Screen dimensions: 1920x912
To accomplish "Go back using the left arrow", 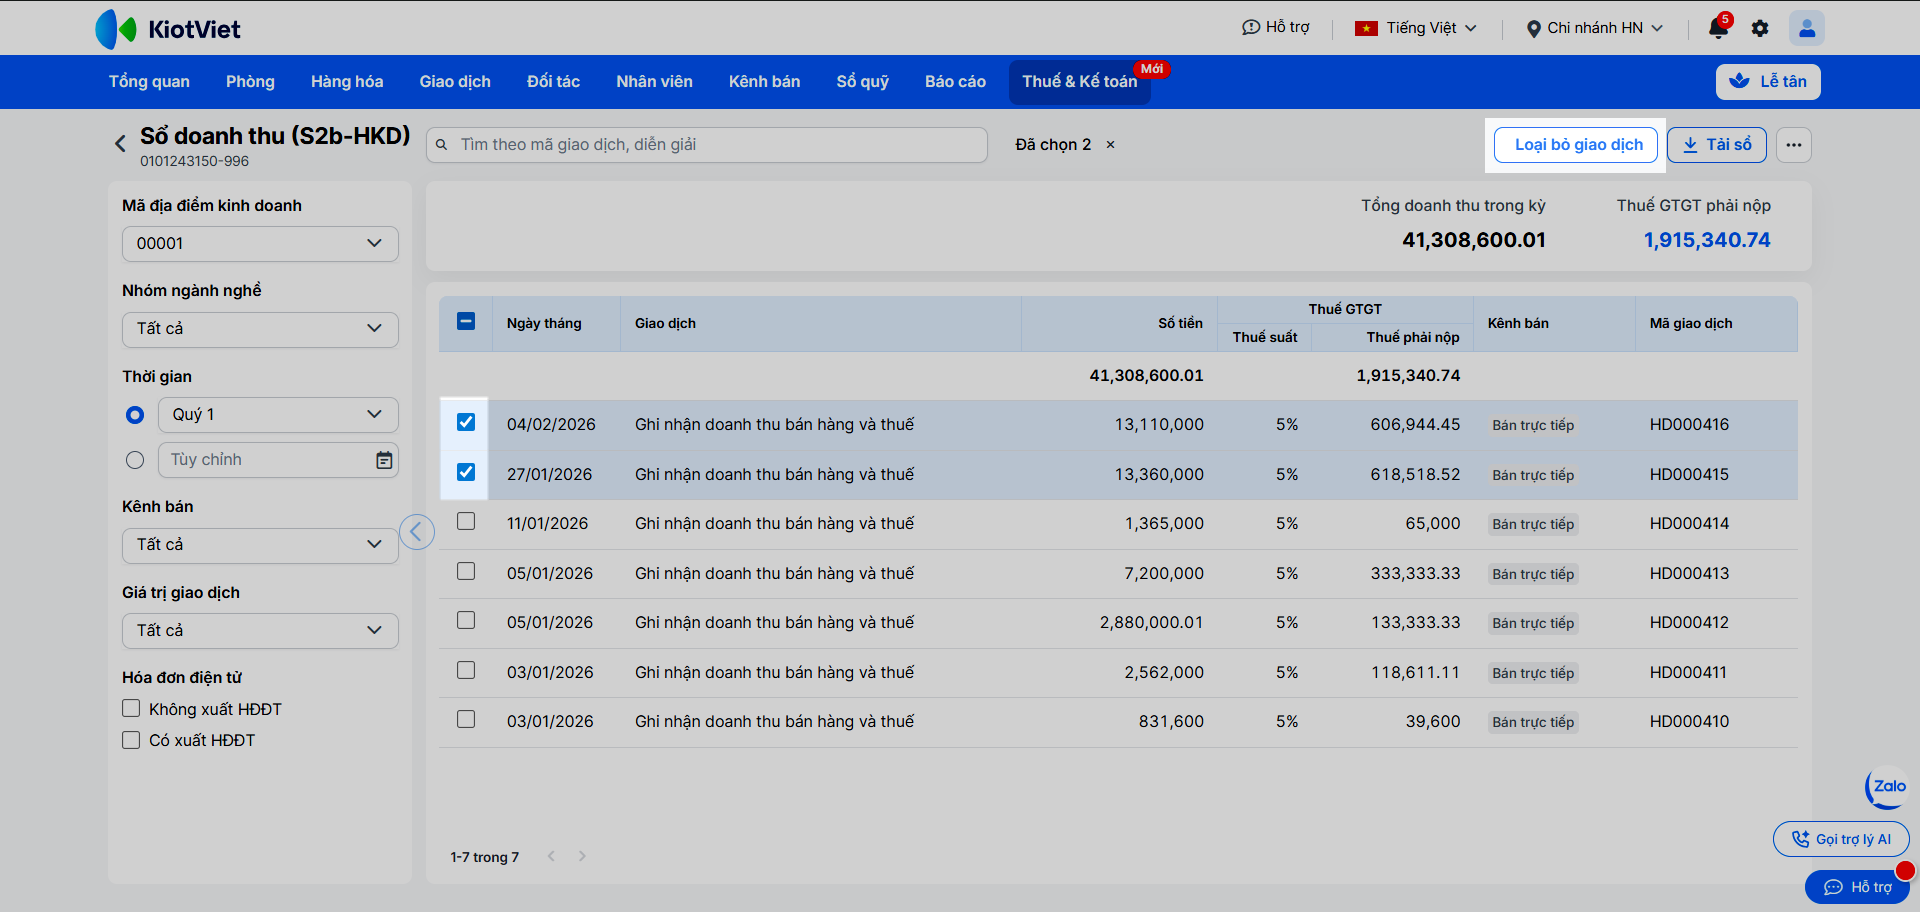I will point(120,144).
